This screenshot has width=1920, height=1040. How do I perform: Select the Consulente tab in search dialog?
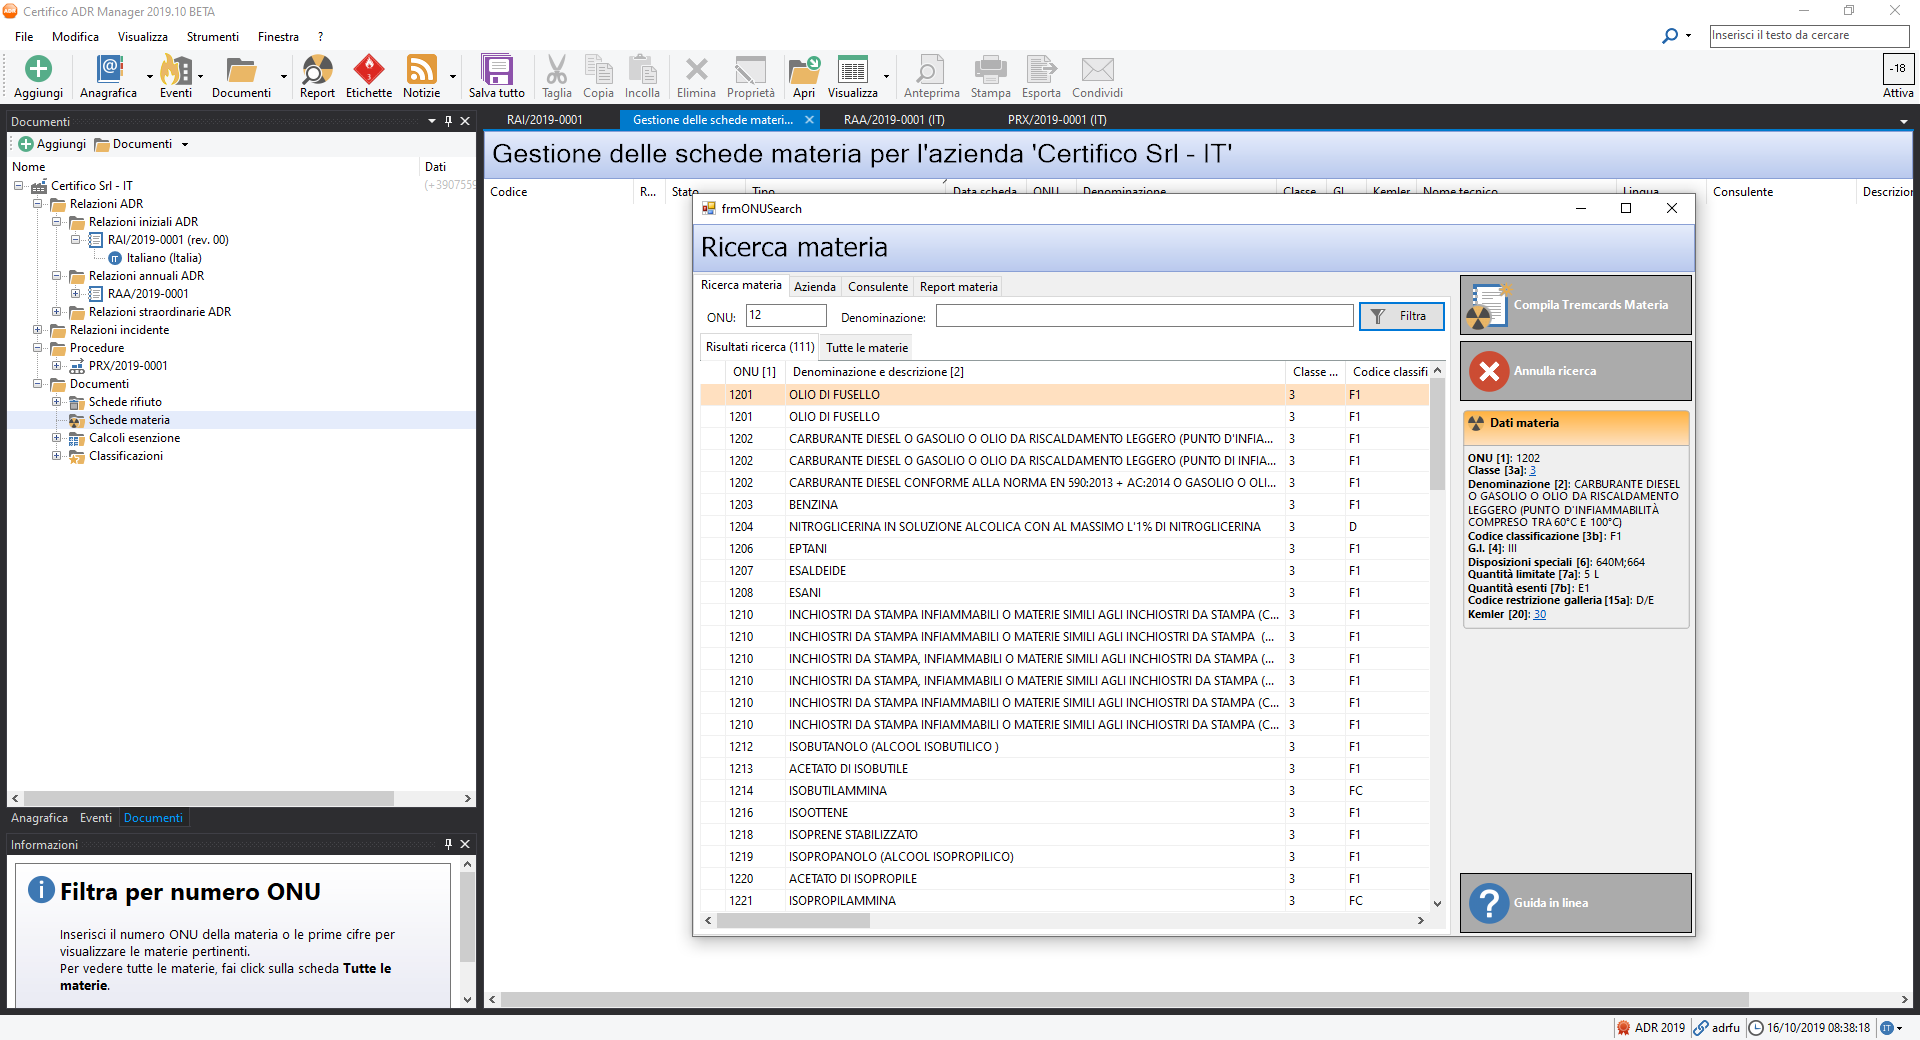pos(877,287)
